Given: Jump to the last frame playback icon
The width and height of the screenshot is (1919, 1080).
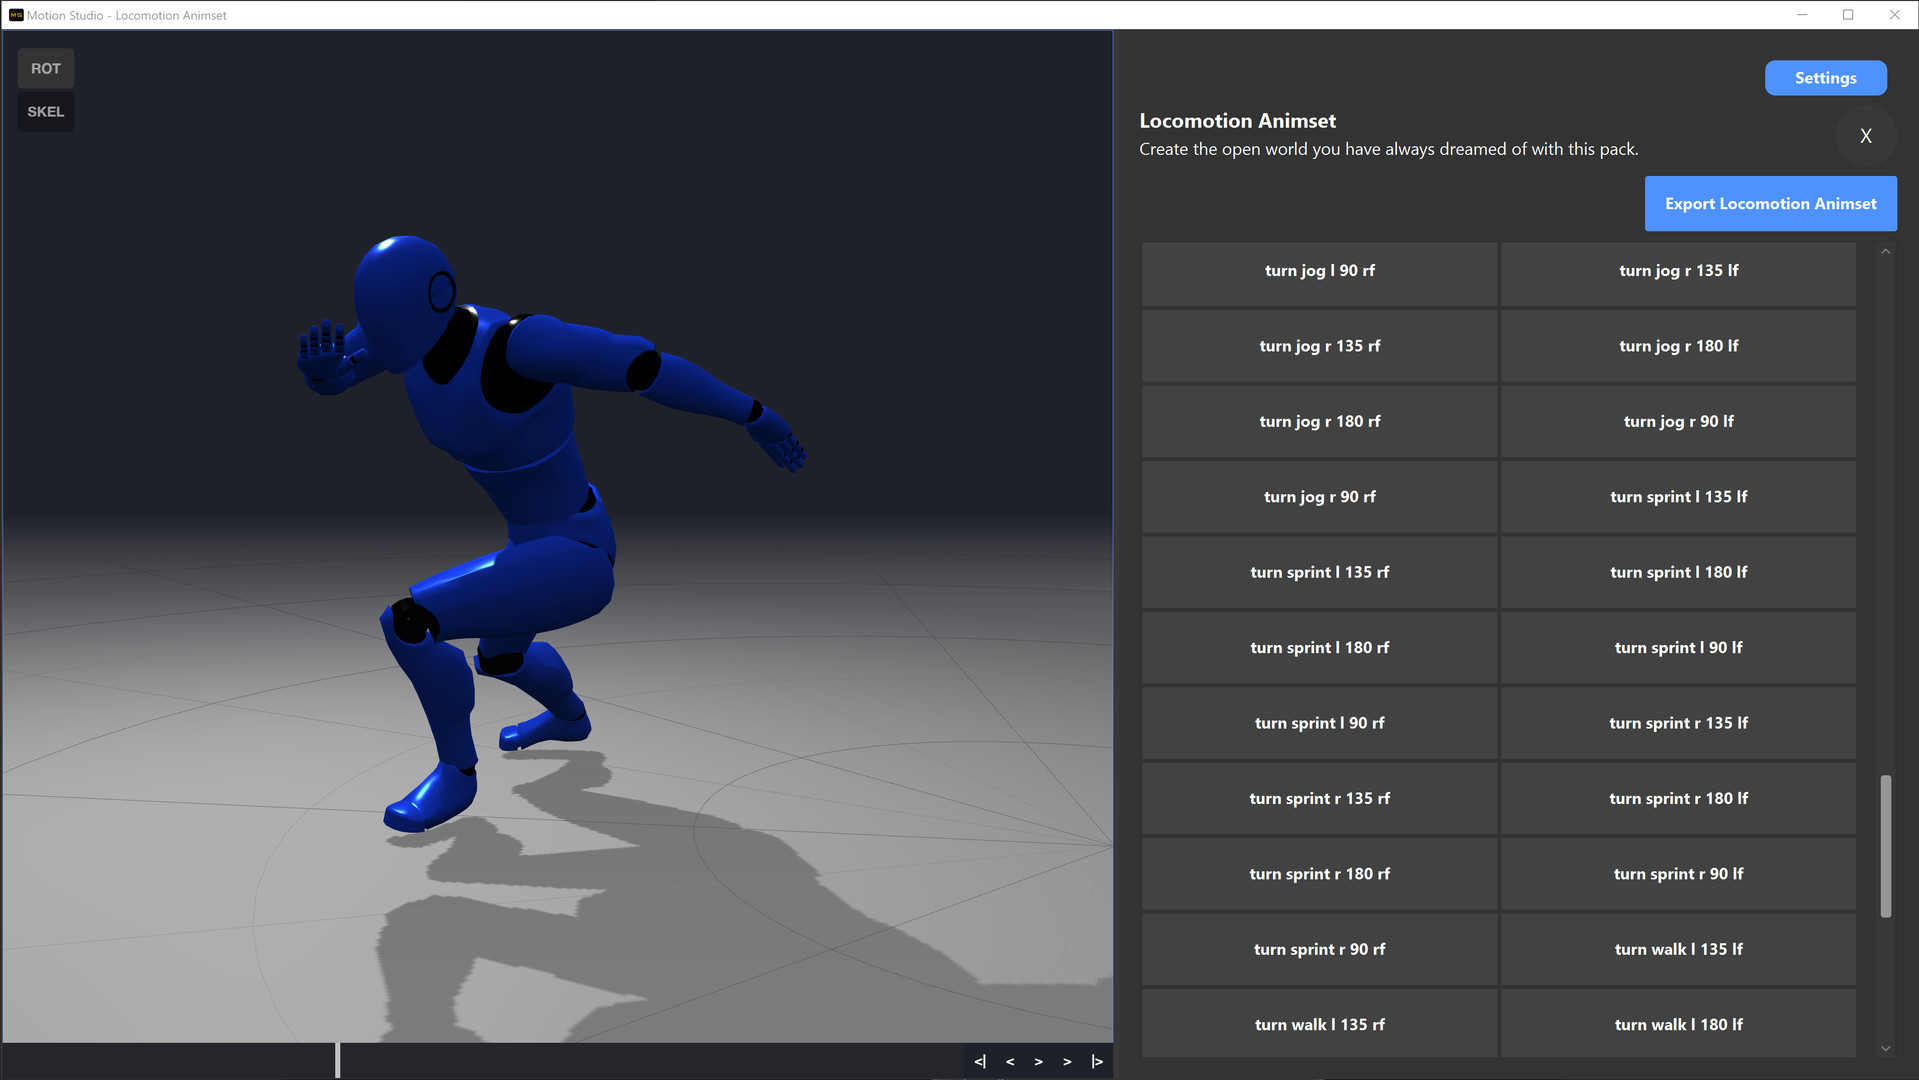Looking at the screenshot, I should tap(1096, 1061).
